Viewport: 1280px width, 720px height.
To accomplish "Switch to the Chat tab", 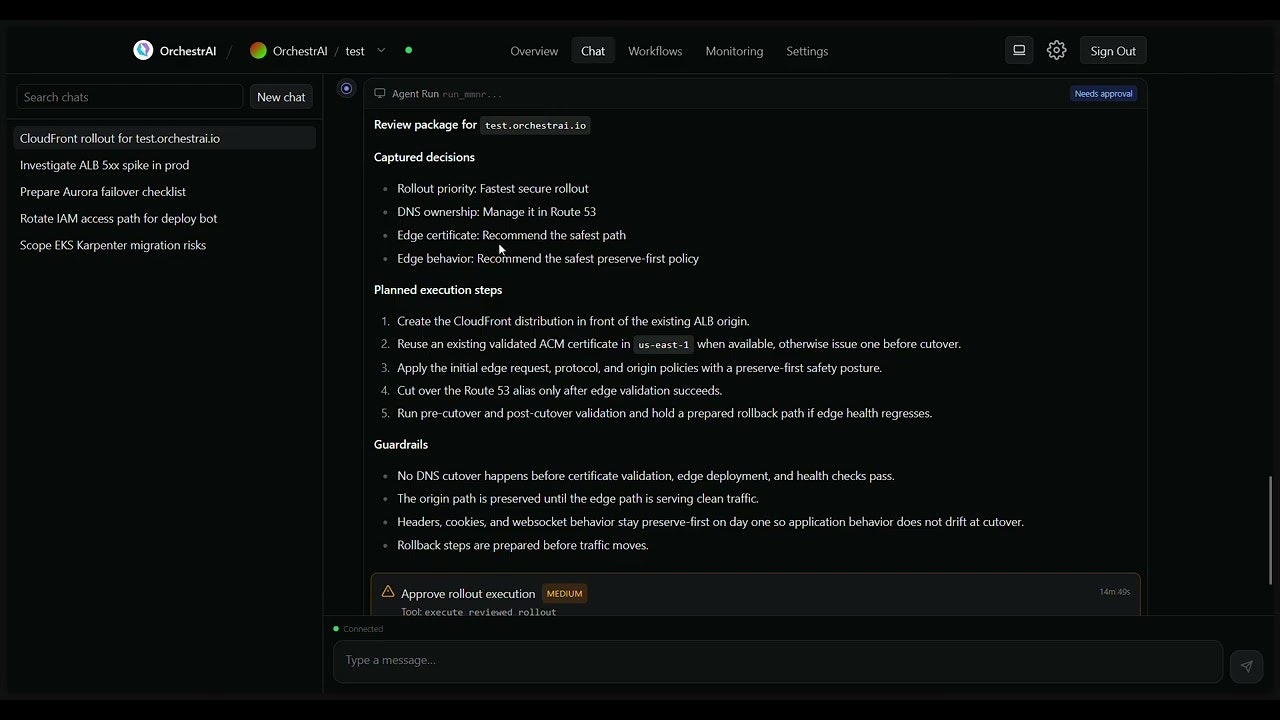I will [593, 51].
